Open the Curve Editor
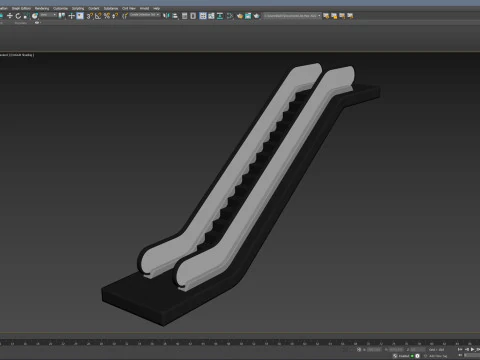 [211, 16]
